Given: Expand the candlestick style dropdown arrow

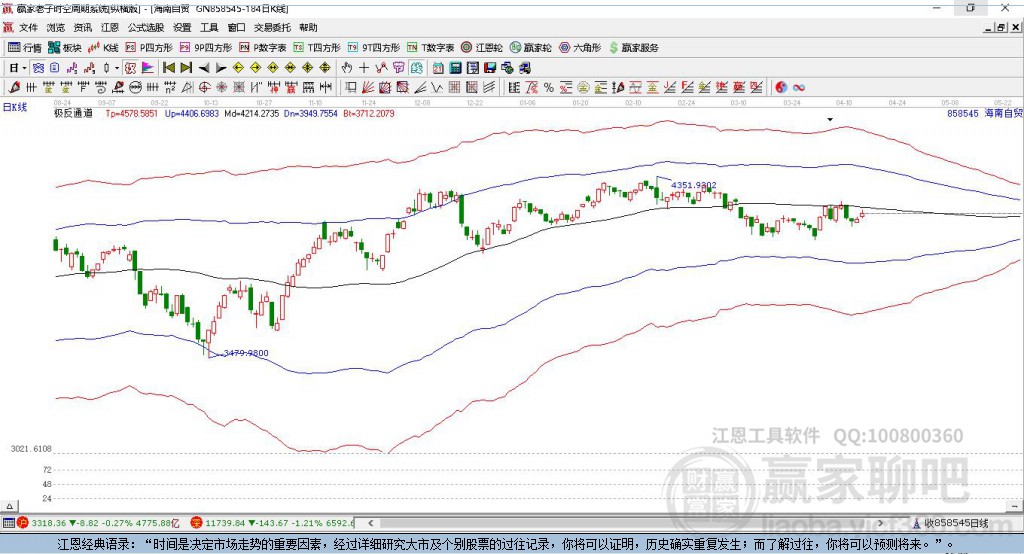Looking at the screenshot, I should pyautogui.click(x=117, y=68).
